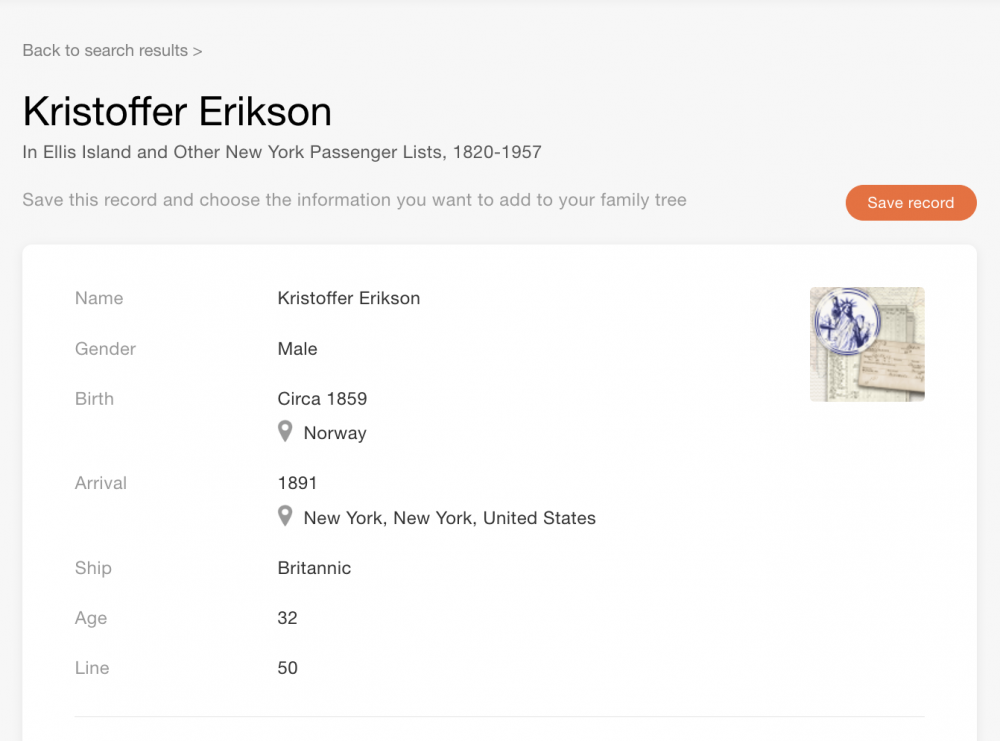Viewport: 1000px width, 741px height.
Task: Click the Gender value Male
Action: [x=297, y=349]
